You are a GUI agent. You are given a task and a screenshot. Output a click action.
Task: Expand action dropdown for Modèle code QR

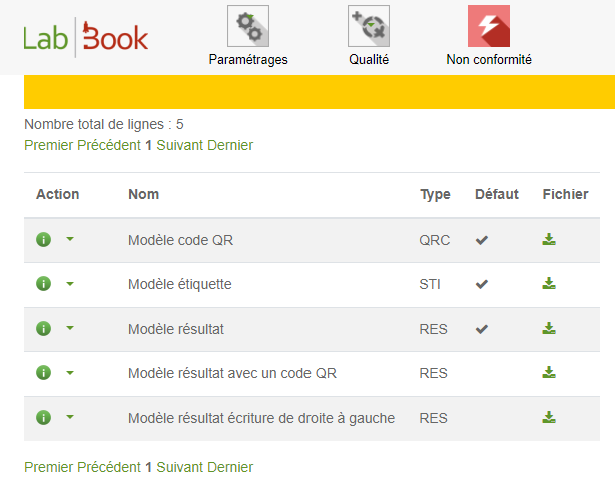pos(70,239)
